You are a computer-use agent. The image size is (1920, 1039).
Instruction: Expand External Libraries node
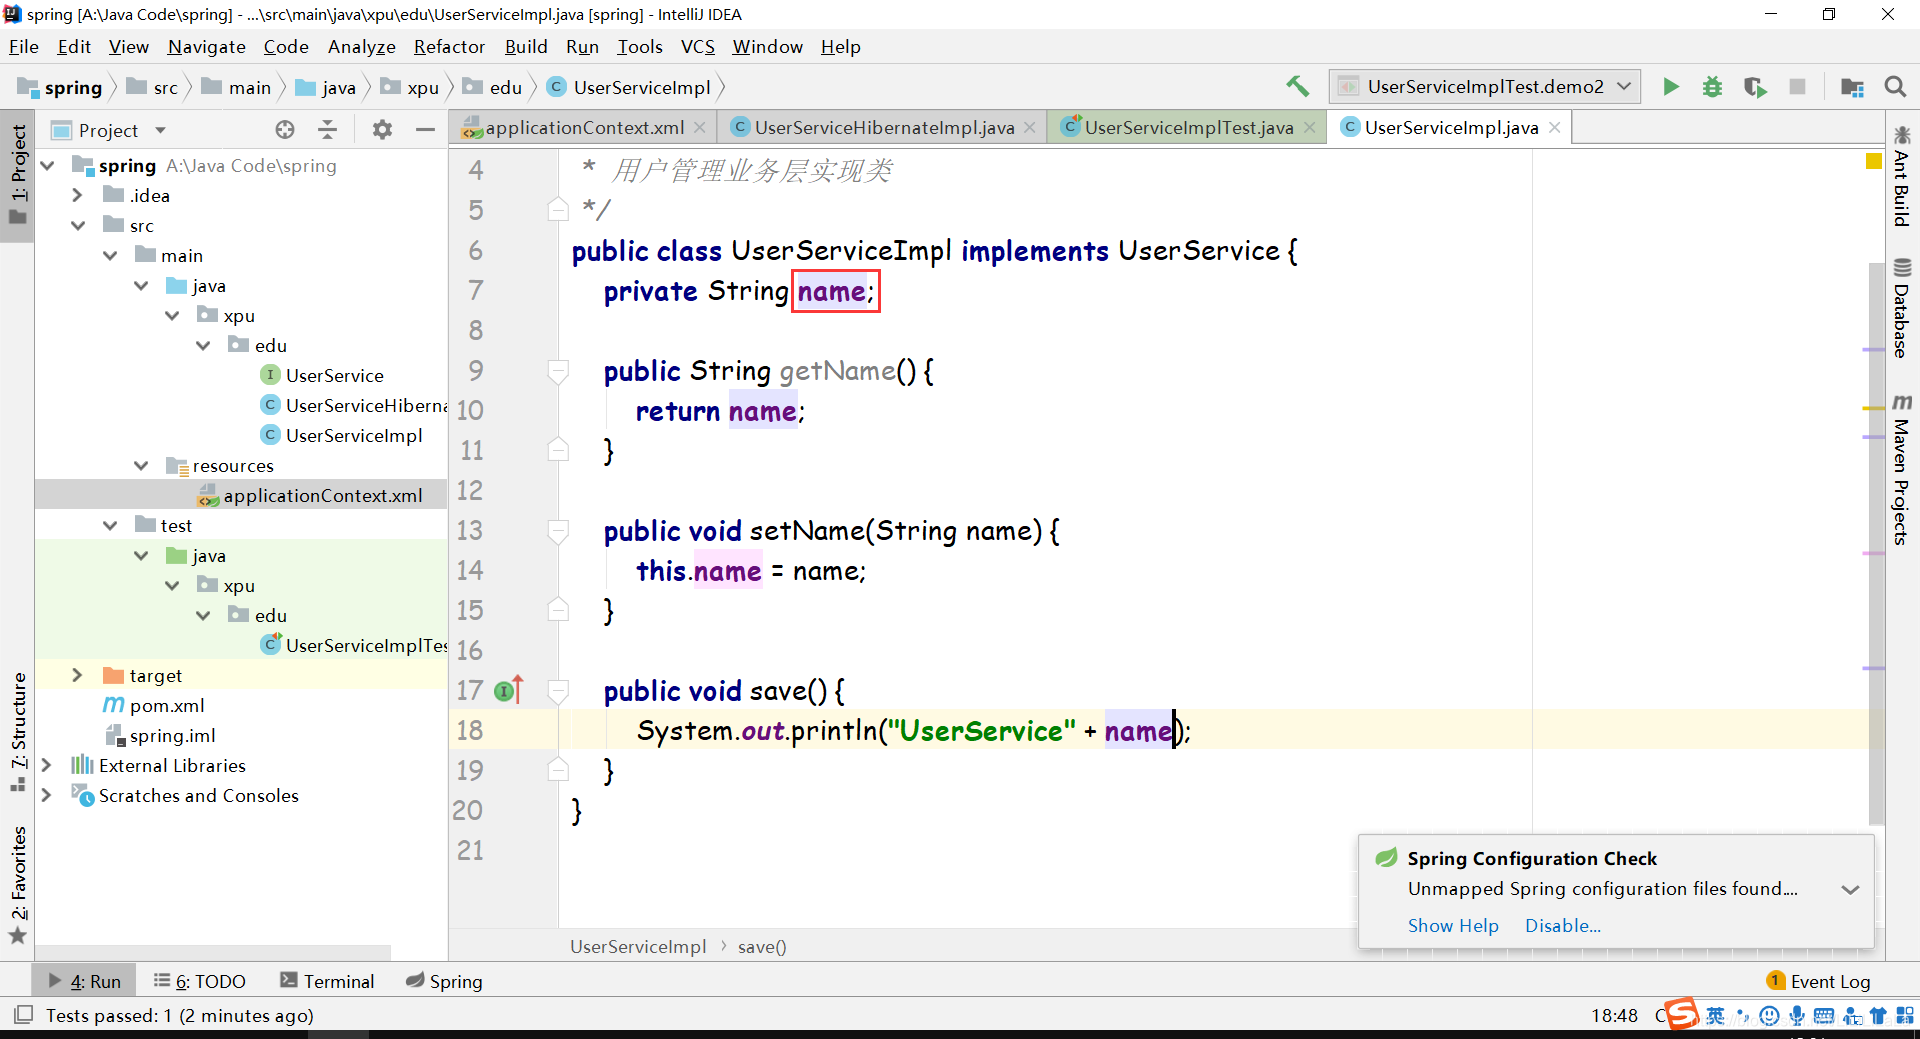click(46, 765)
